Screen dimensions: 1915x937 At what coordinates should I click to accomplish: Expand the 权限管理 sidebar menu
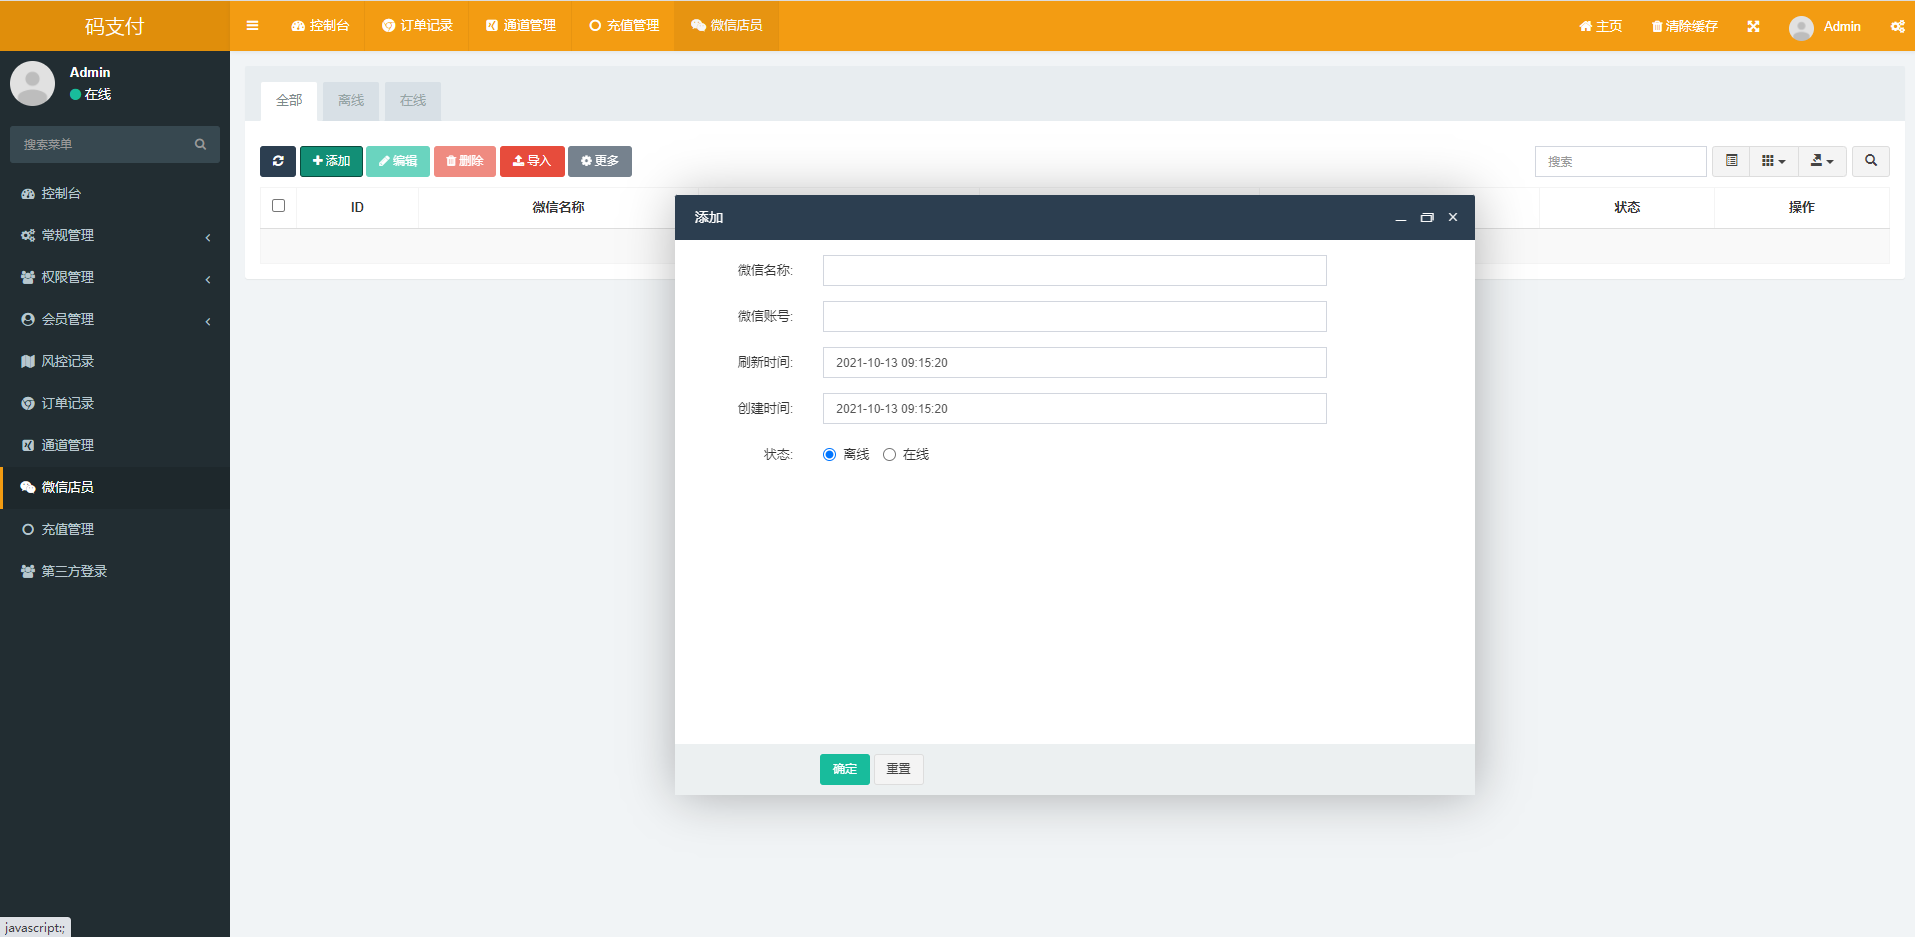[68, 278]
